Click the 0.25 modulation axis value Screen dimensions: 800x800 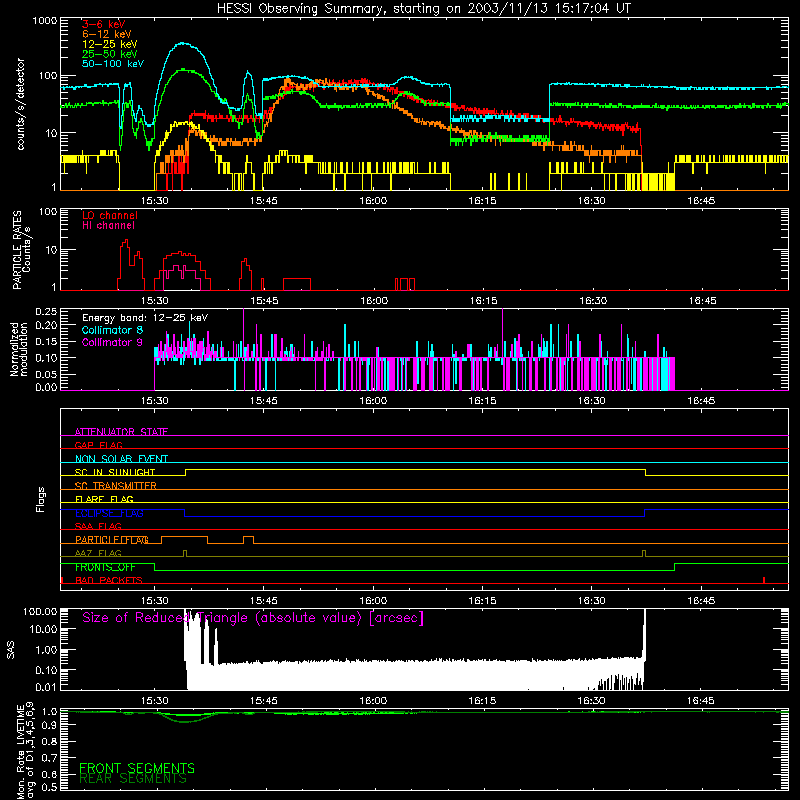coord(46,311)
